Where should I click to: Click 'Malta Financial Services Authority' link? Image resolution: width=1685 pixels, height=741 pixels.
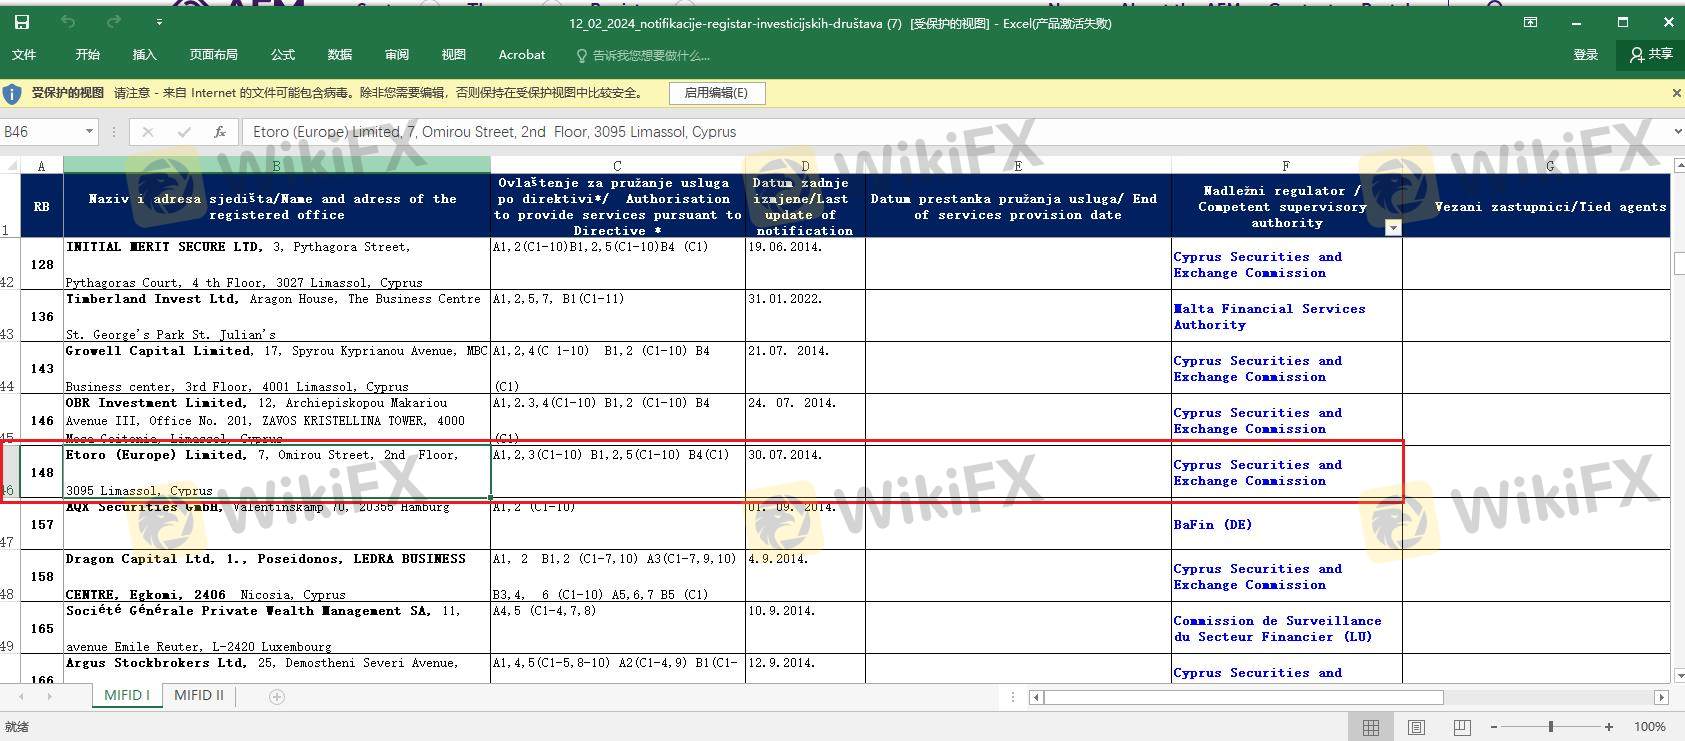[x=1269, y=317]
